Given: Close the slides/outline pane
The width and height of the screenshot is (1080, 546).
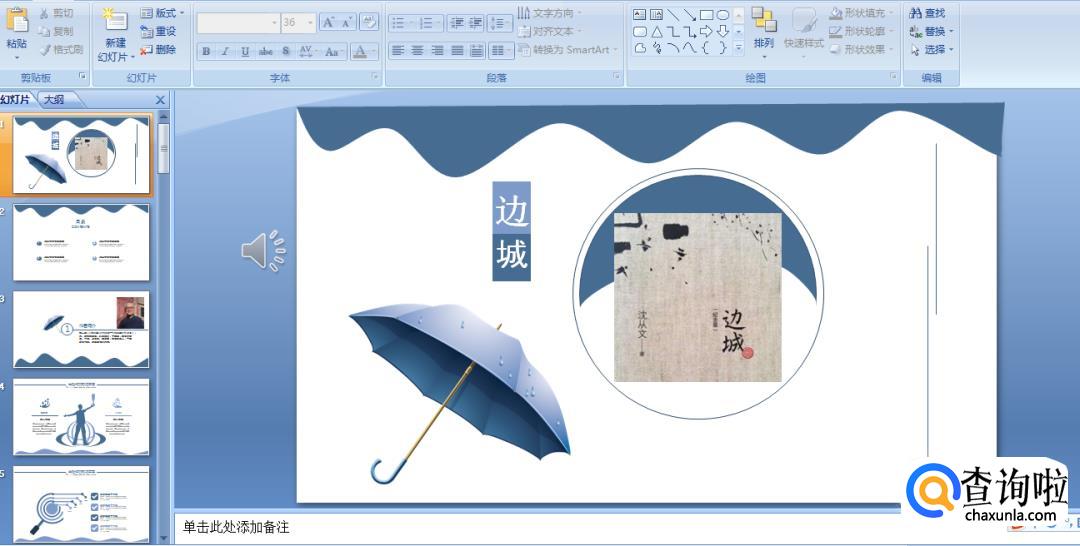Looking at the screenshot, I should [160, 101].
